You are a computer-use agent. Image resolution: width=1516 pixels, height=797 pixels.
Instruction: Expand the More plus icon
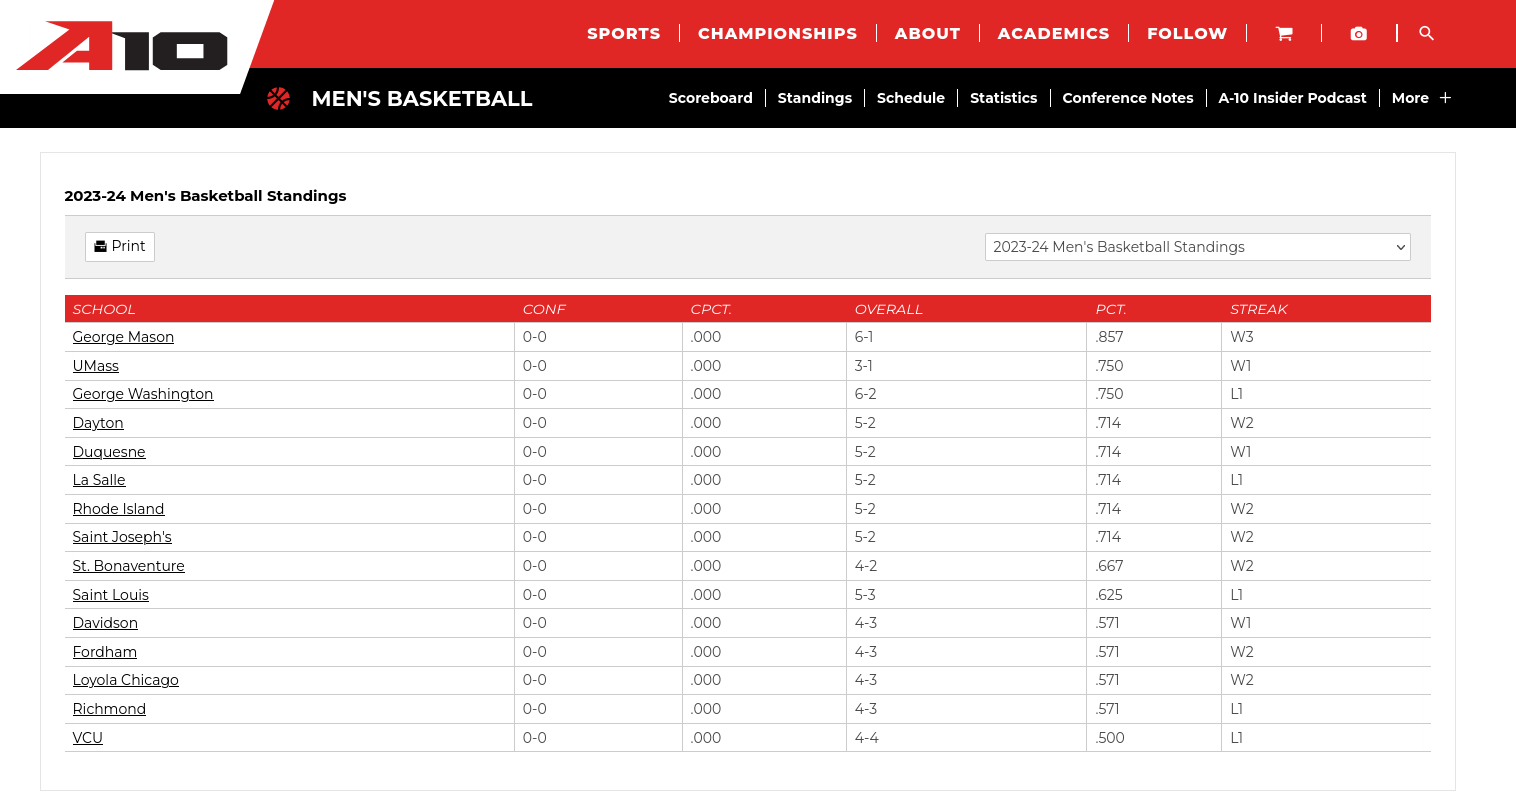point(1445,98)
